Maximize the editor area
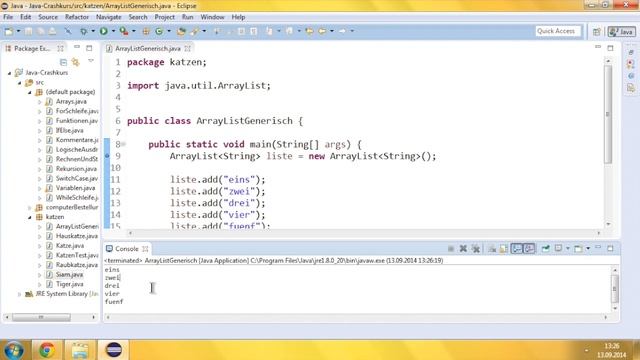 (610, 48)
